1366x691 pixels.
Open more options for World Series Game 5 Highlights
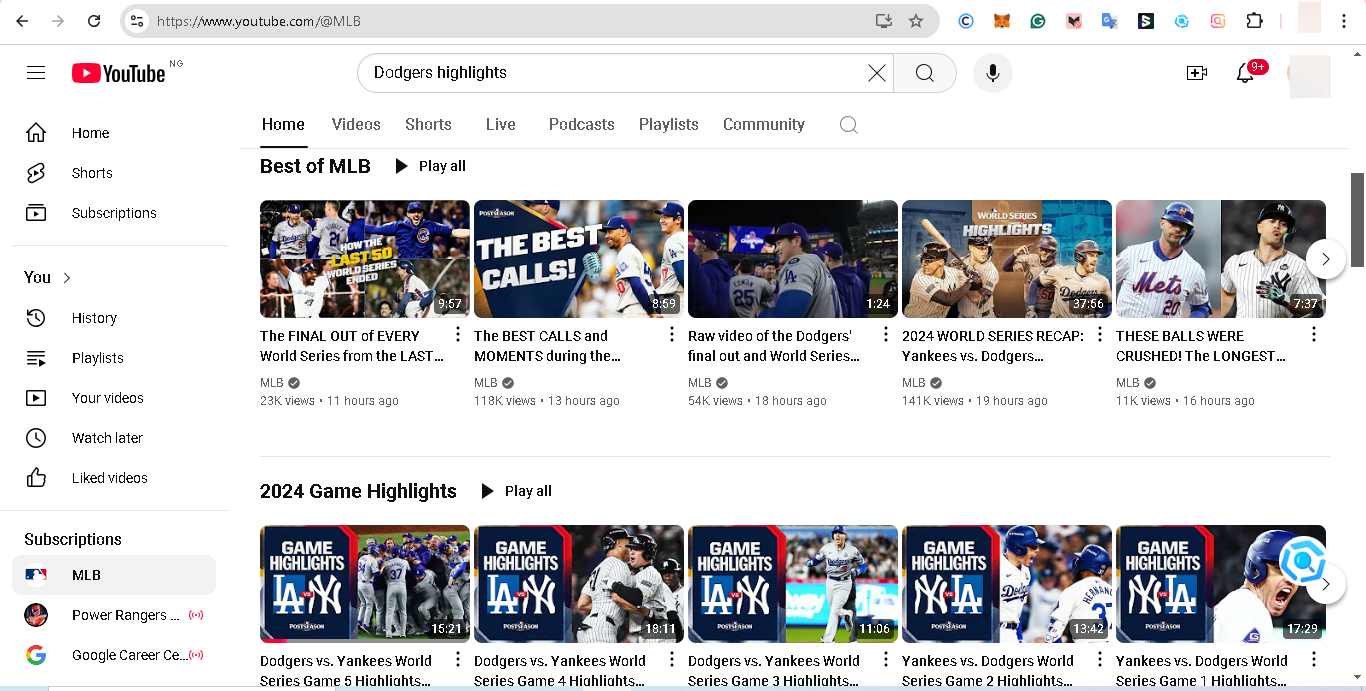[458, 660]
